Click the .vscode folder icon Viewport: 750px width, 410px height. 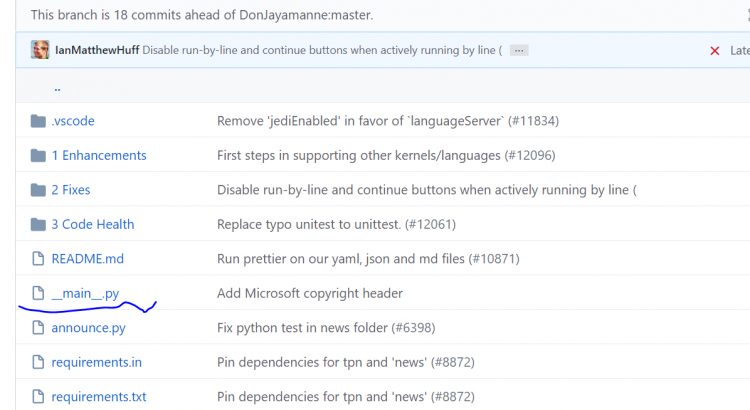click(38, 121)
